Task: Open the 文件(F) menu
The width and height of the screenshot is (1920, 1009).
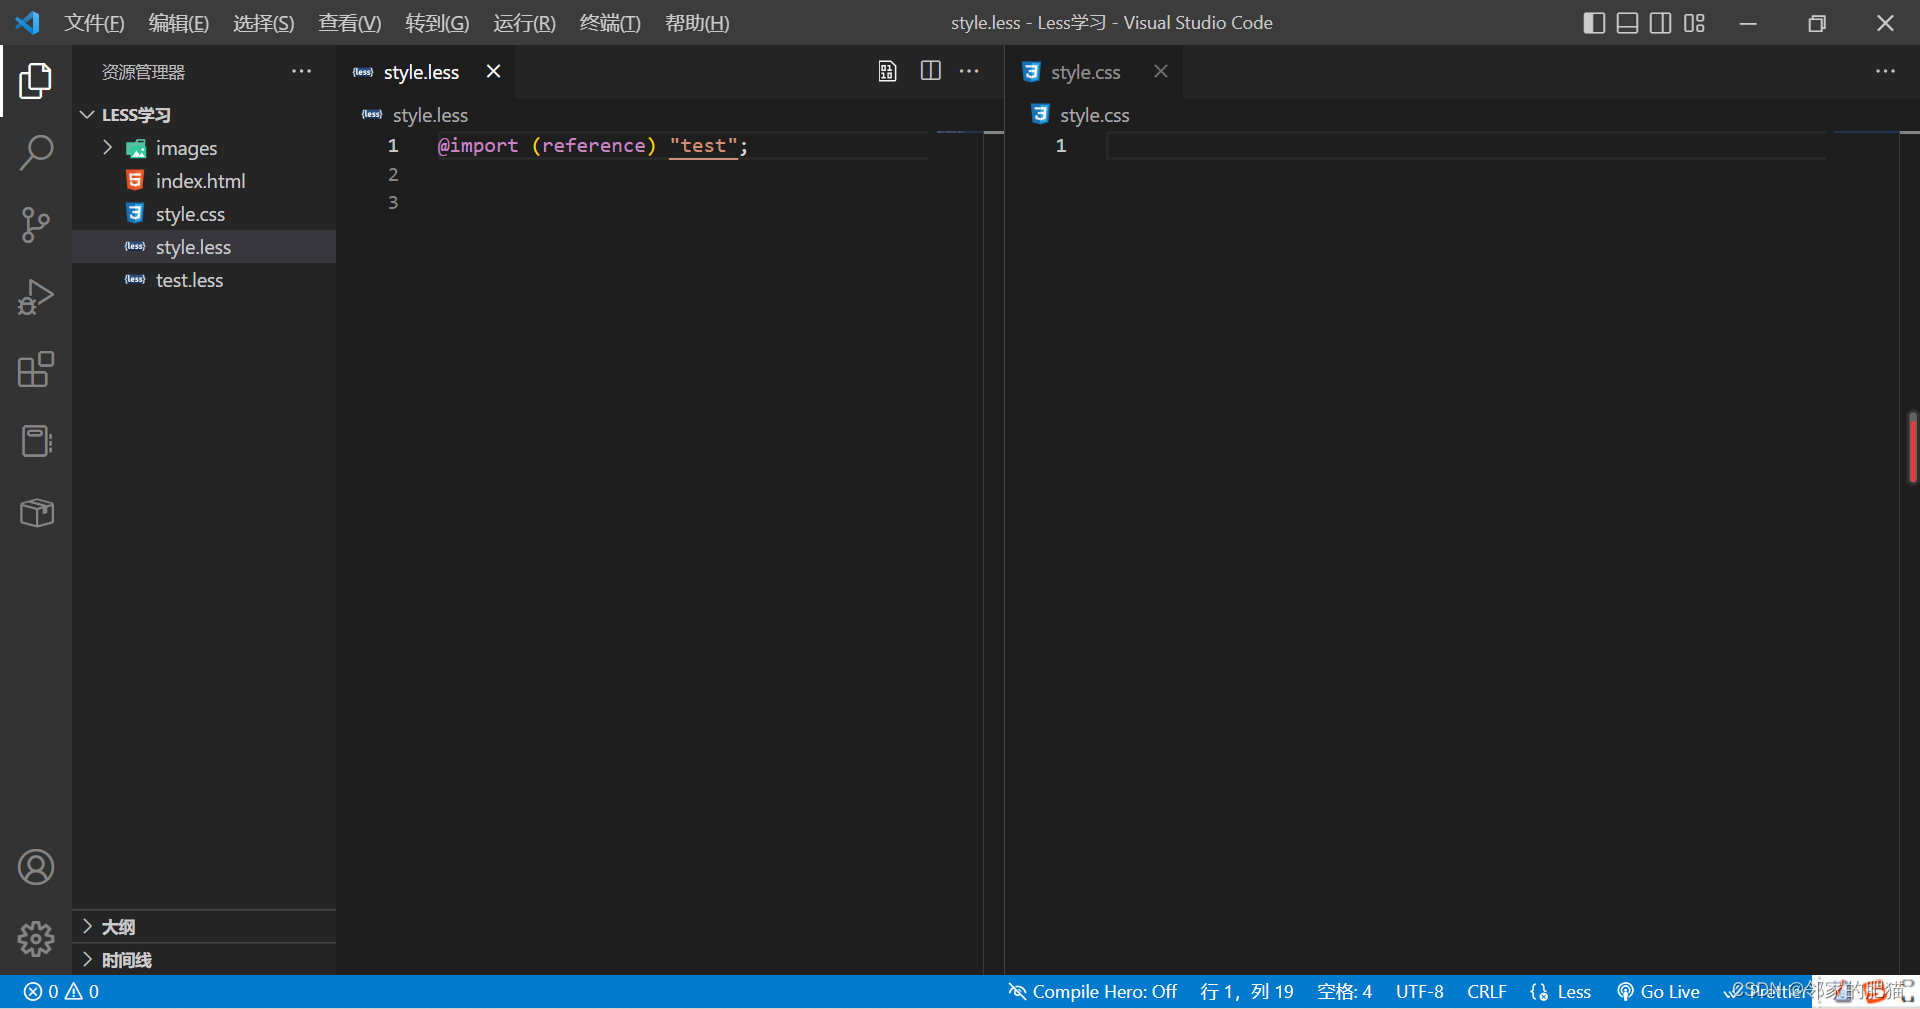Action: tap(94, 23)
